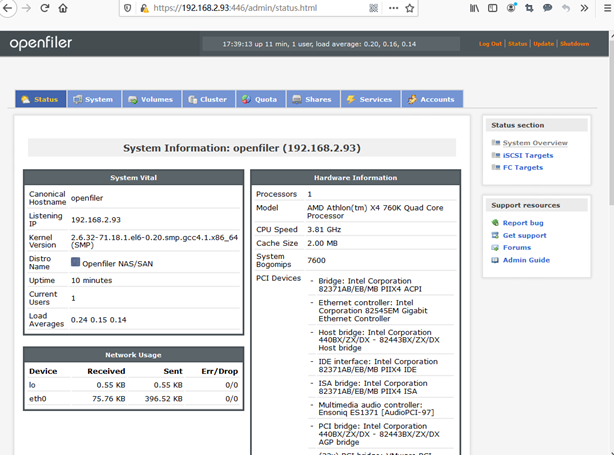The image size is (614, 455).
Task: Click the crop screenshot toolbar icon
Action: click(529, 8)
